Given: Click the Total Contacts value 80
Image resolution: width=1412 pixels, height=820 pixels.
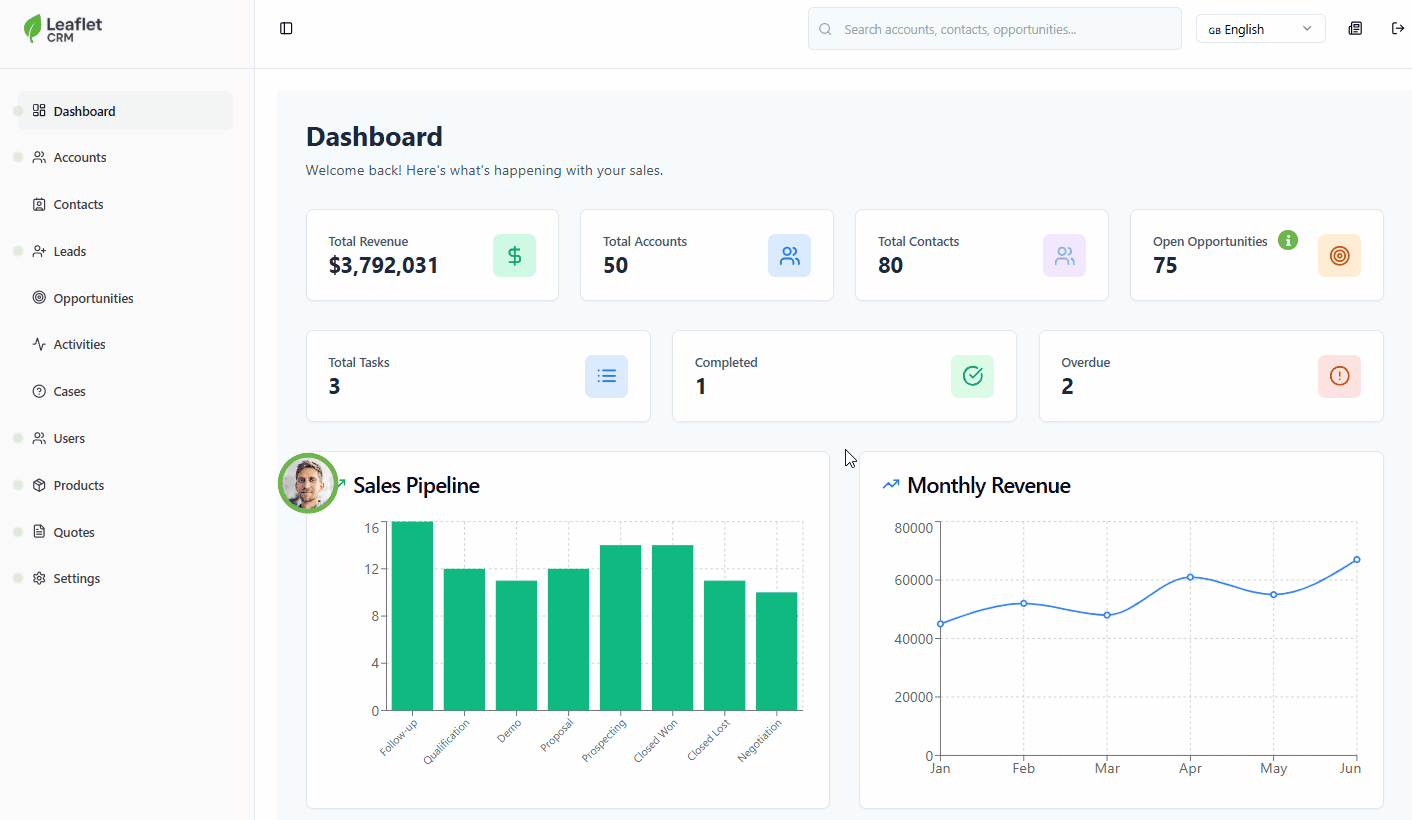Looking at the screenshot, I should click(x=890, y=265).
